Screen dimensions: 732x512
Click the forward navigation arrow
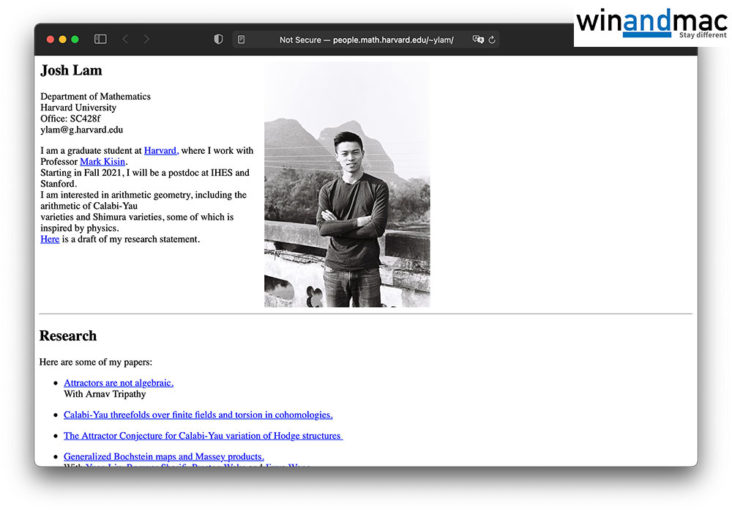147,39
